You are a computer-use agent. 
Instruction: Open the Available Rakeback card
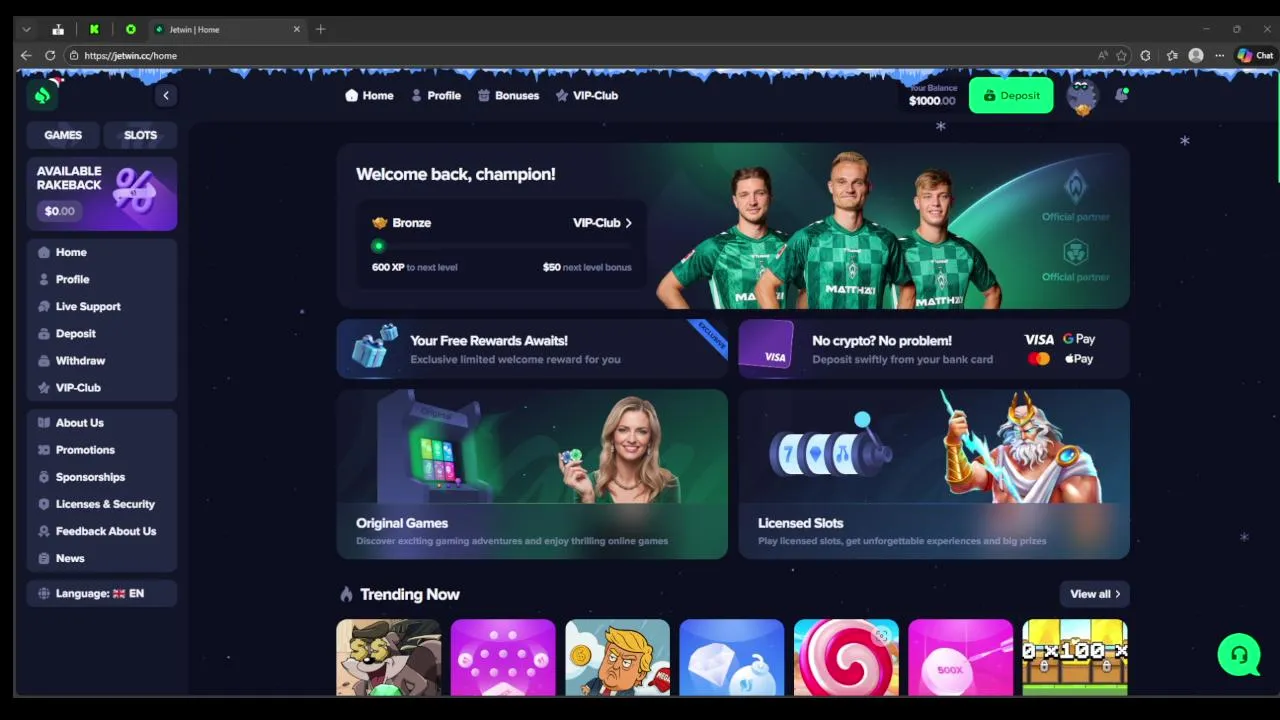(x=102, y=193)
